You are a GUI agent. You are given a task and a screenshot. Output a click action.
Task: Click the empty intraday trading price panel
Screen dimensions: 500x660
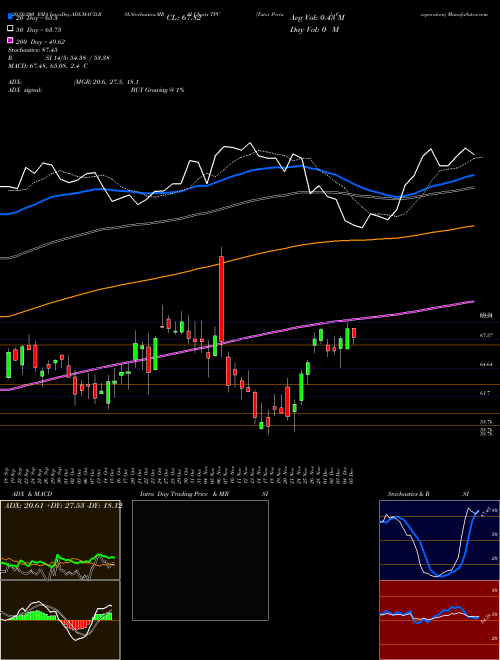tap(200, 560)
